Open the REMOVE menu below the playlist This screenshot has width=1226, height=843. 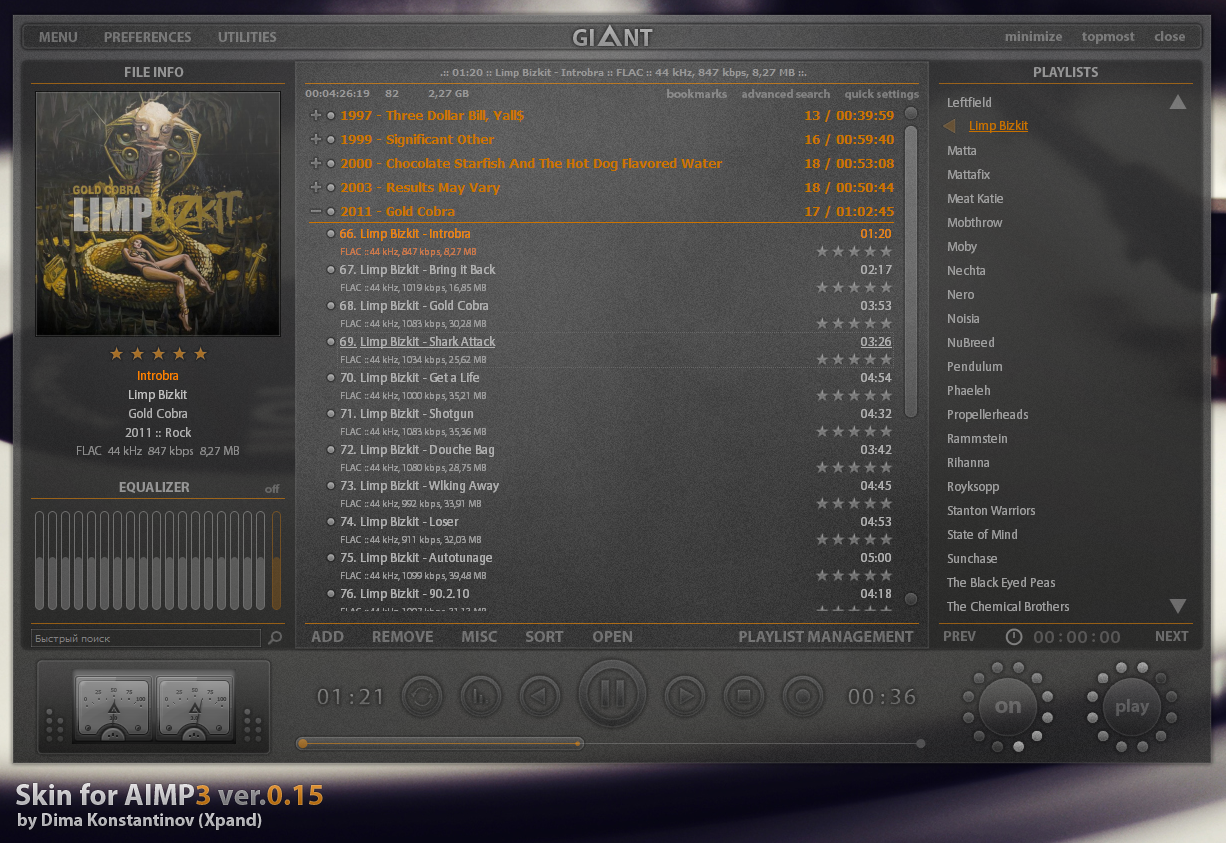[x=403, y=636]
